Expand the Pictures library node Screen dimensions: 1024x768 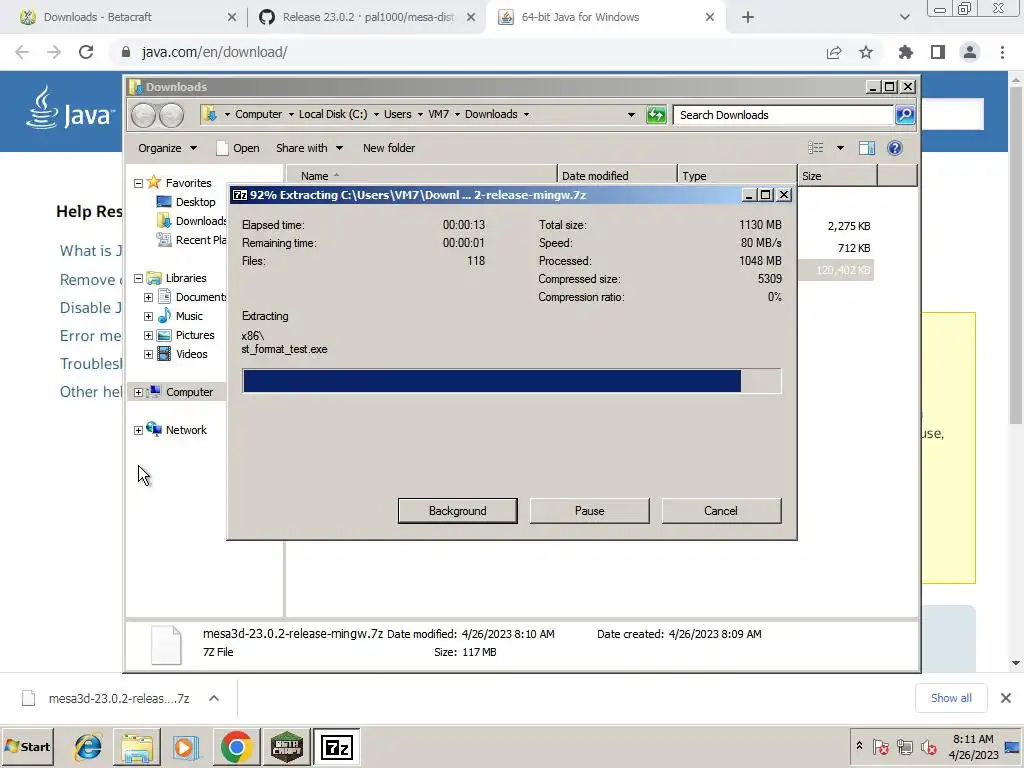pyautogui.click(x=148, y=335)
